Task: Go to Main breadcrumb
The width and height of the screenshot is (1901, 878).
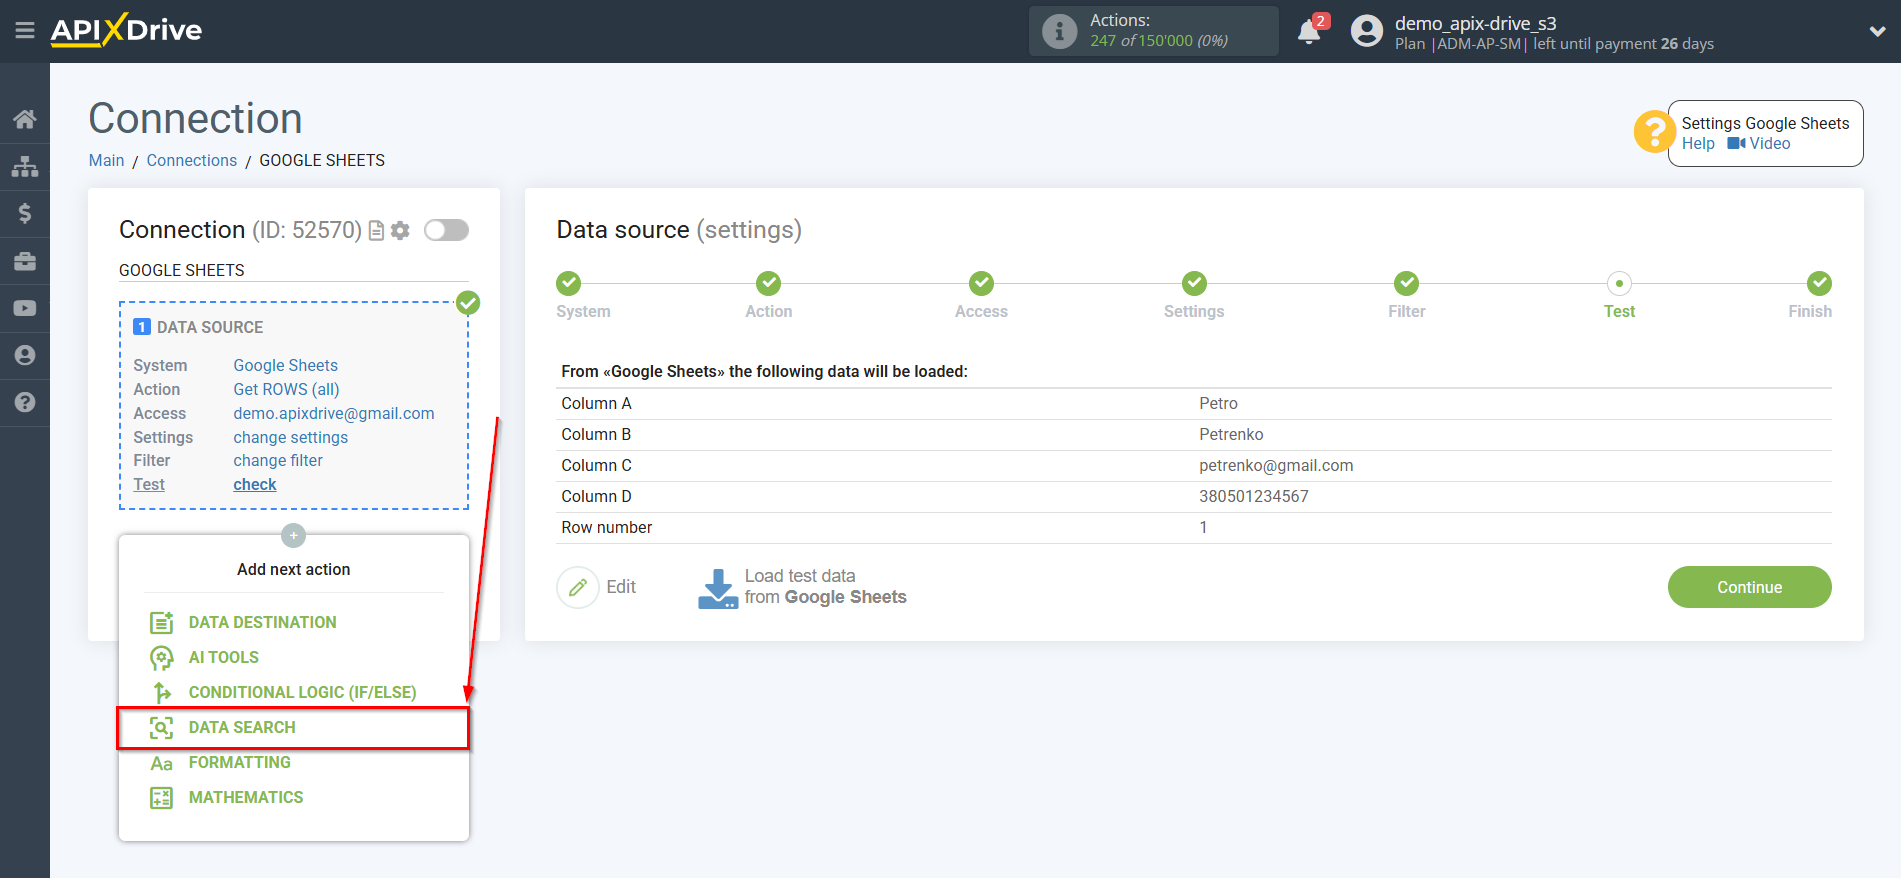Action: (x=106, y=160)
